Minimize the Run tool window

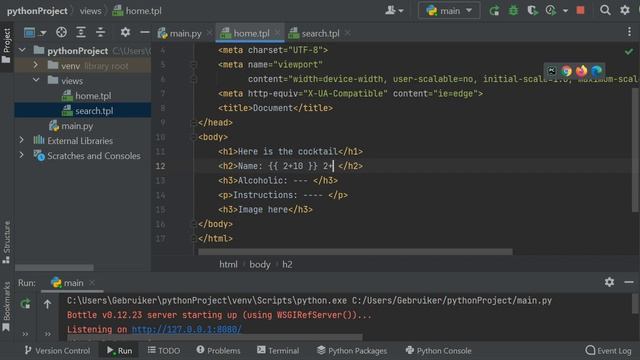click(629, 282)
